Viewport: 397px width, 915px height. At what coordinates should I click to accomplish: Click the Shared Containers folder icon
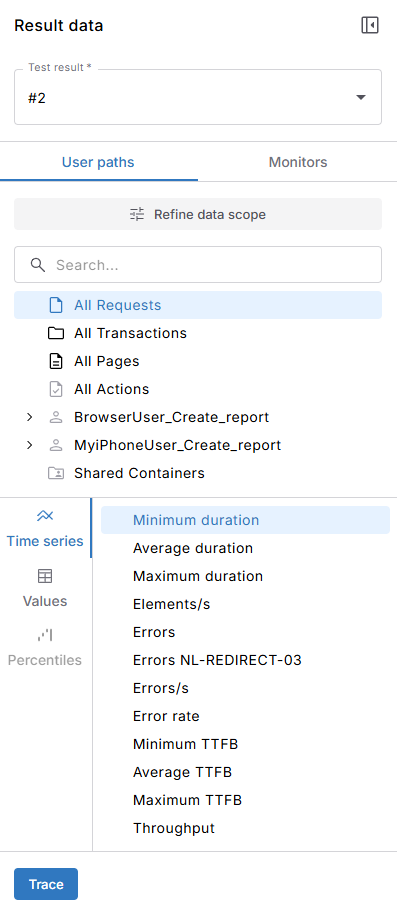point(55,473)
